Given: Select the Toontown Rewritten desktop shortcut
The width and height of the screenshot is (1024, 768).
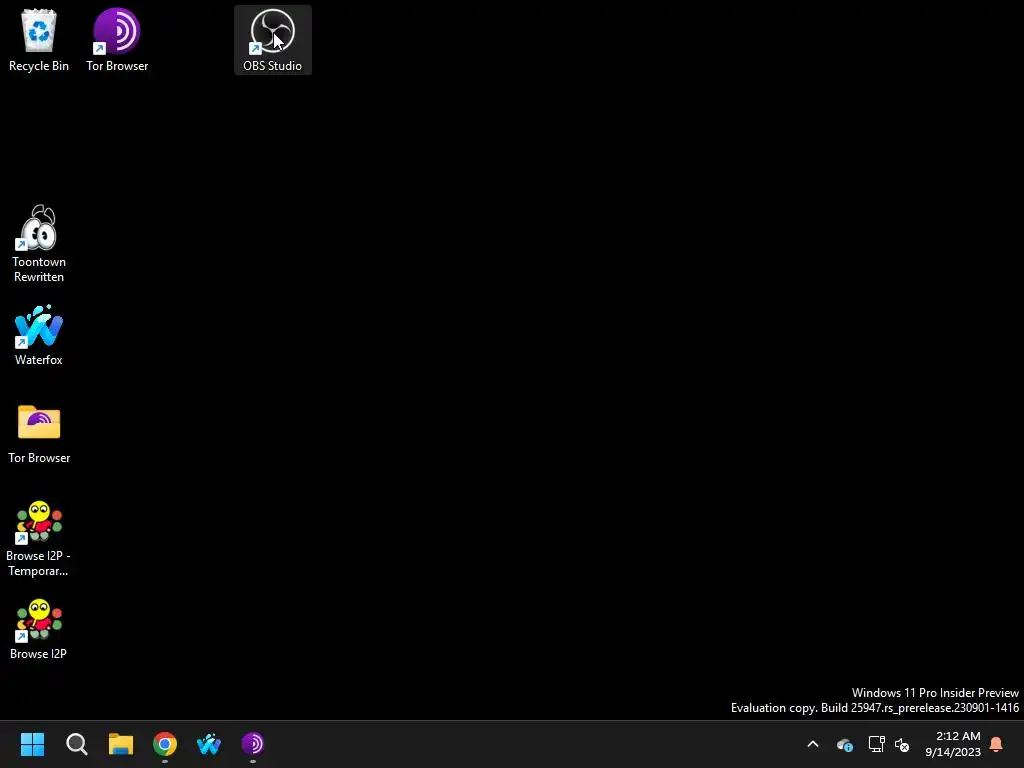Looking at the screenshot, I should [x=39, y=244].
